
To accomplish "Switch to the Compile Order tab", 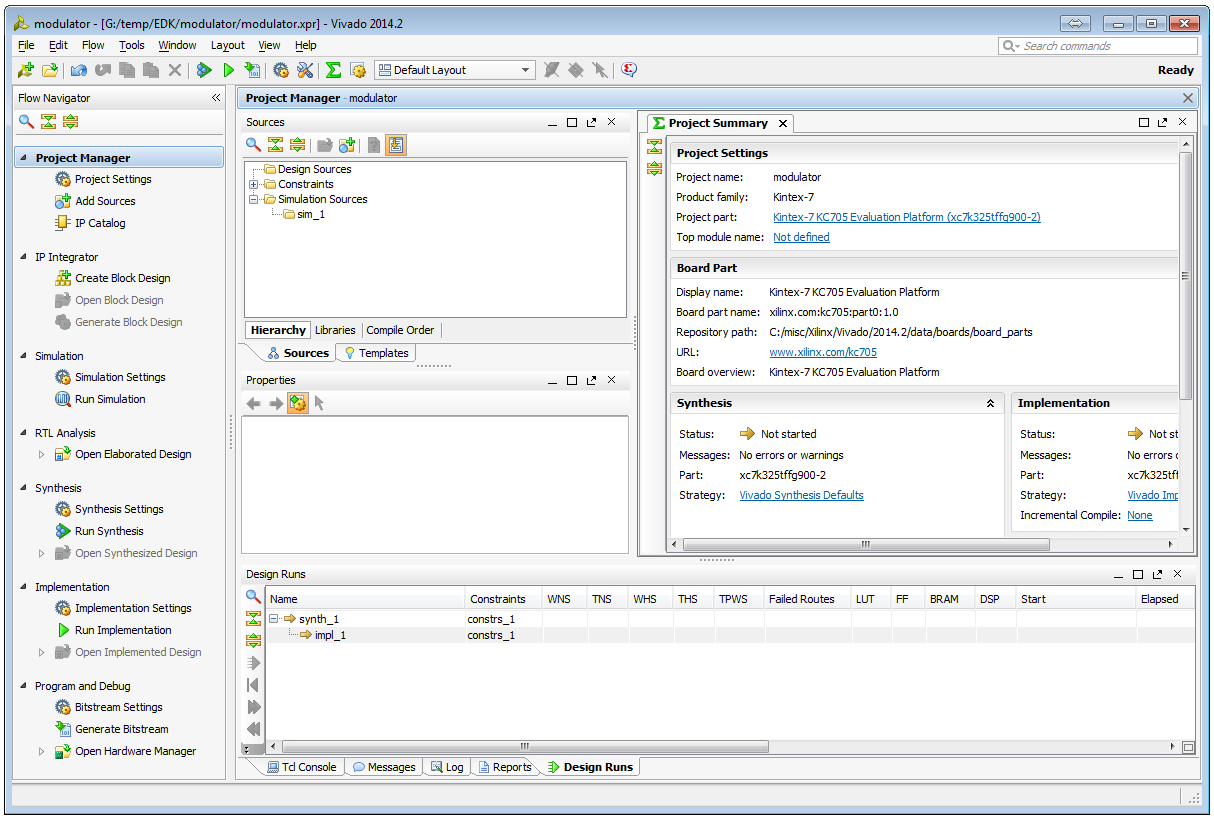I will point(400,330).
